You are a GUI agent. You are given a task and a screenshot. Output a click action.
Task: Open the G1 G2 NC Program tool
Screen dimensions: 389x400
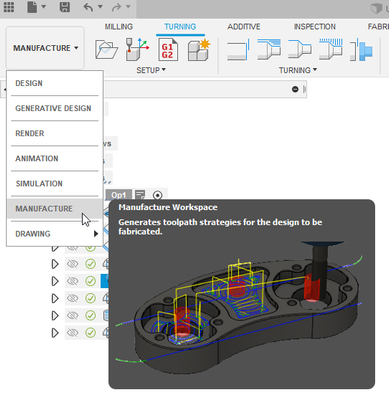[168, 50]
